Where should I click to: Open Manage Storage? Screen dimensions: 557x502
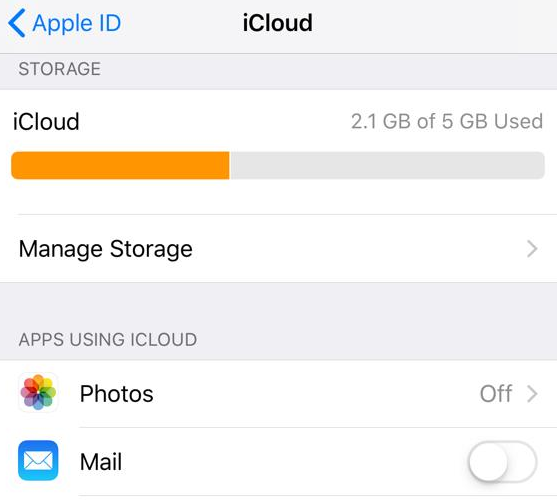(x=278, y=249)
